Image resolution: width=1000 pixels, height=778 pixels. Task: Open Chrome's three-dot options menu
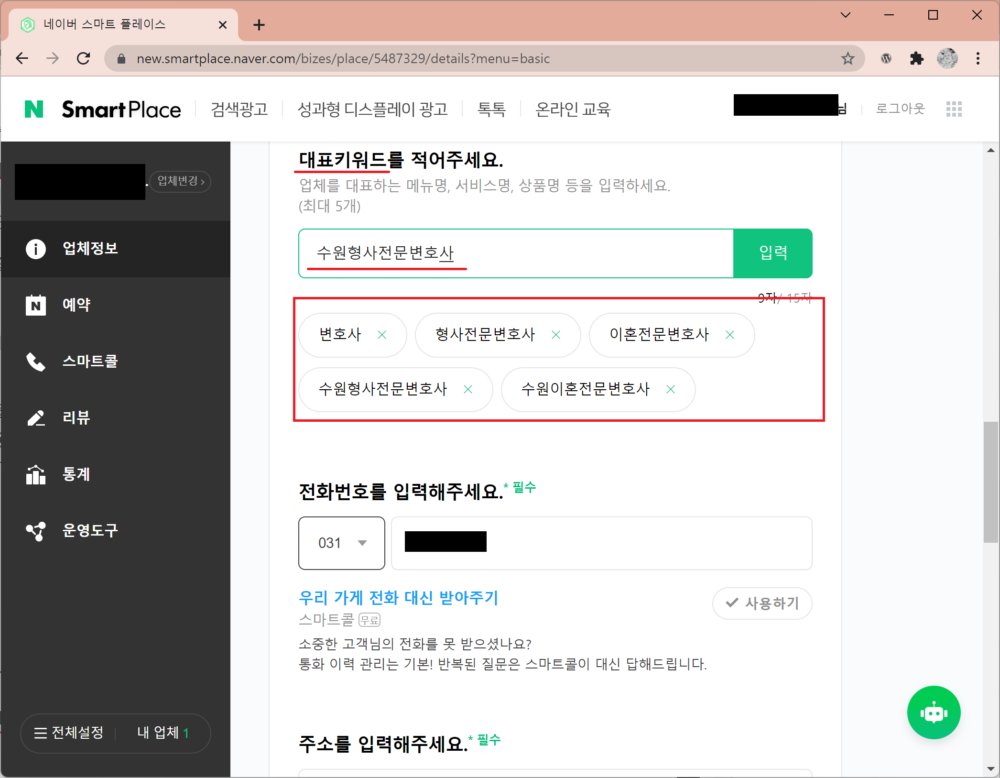[977, 58]
